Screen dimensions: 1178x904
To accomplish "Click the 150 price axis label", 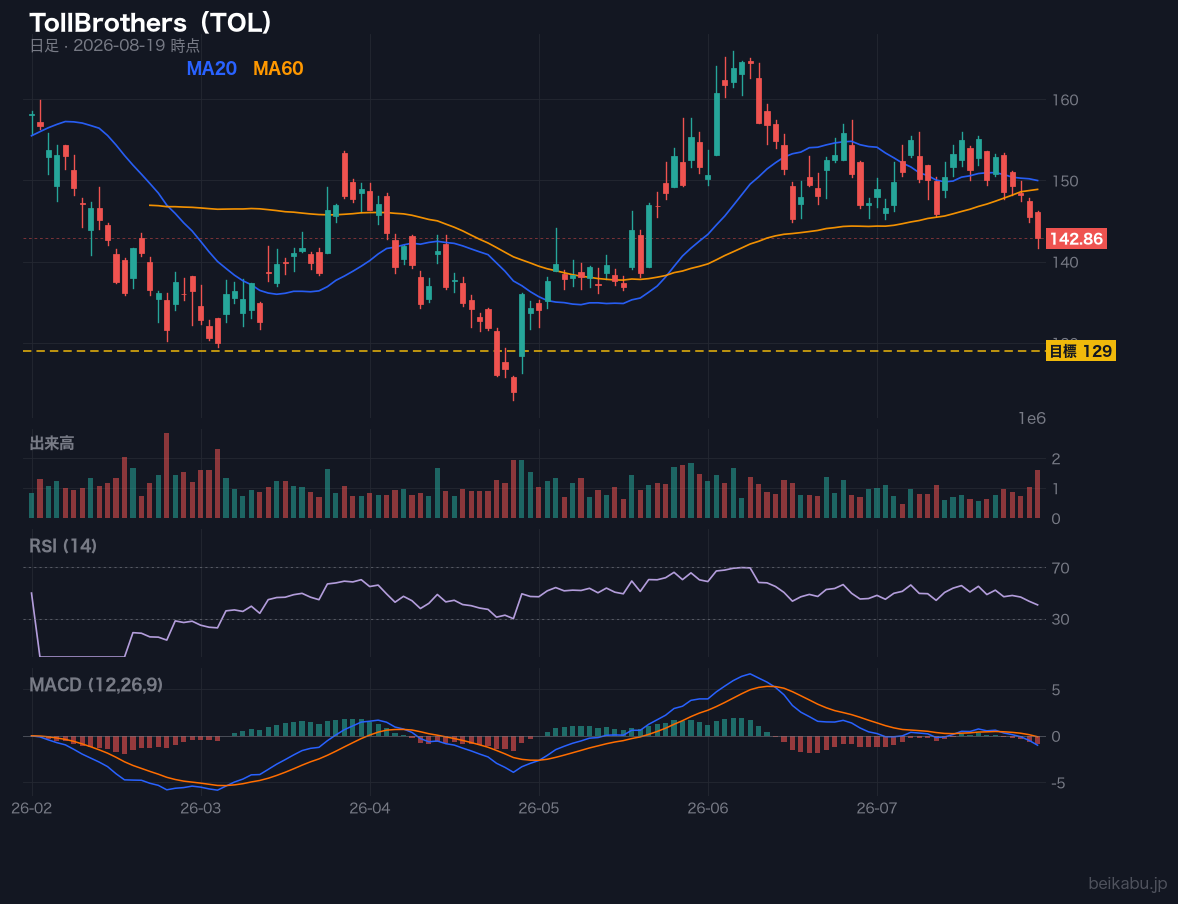I will coord(1065,181).
